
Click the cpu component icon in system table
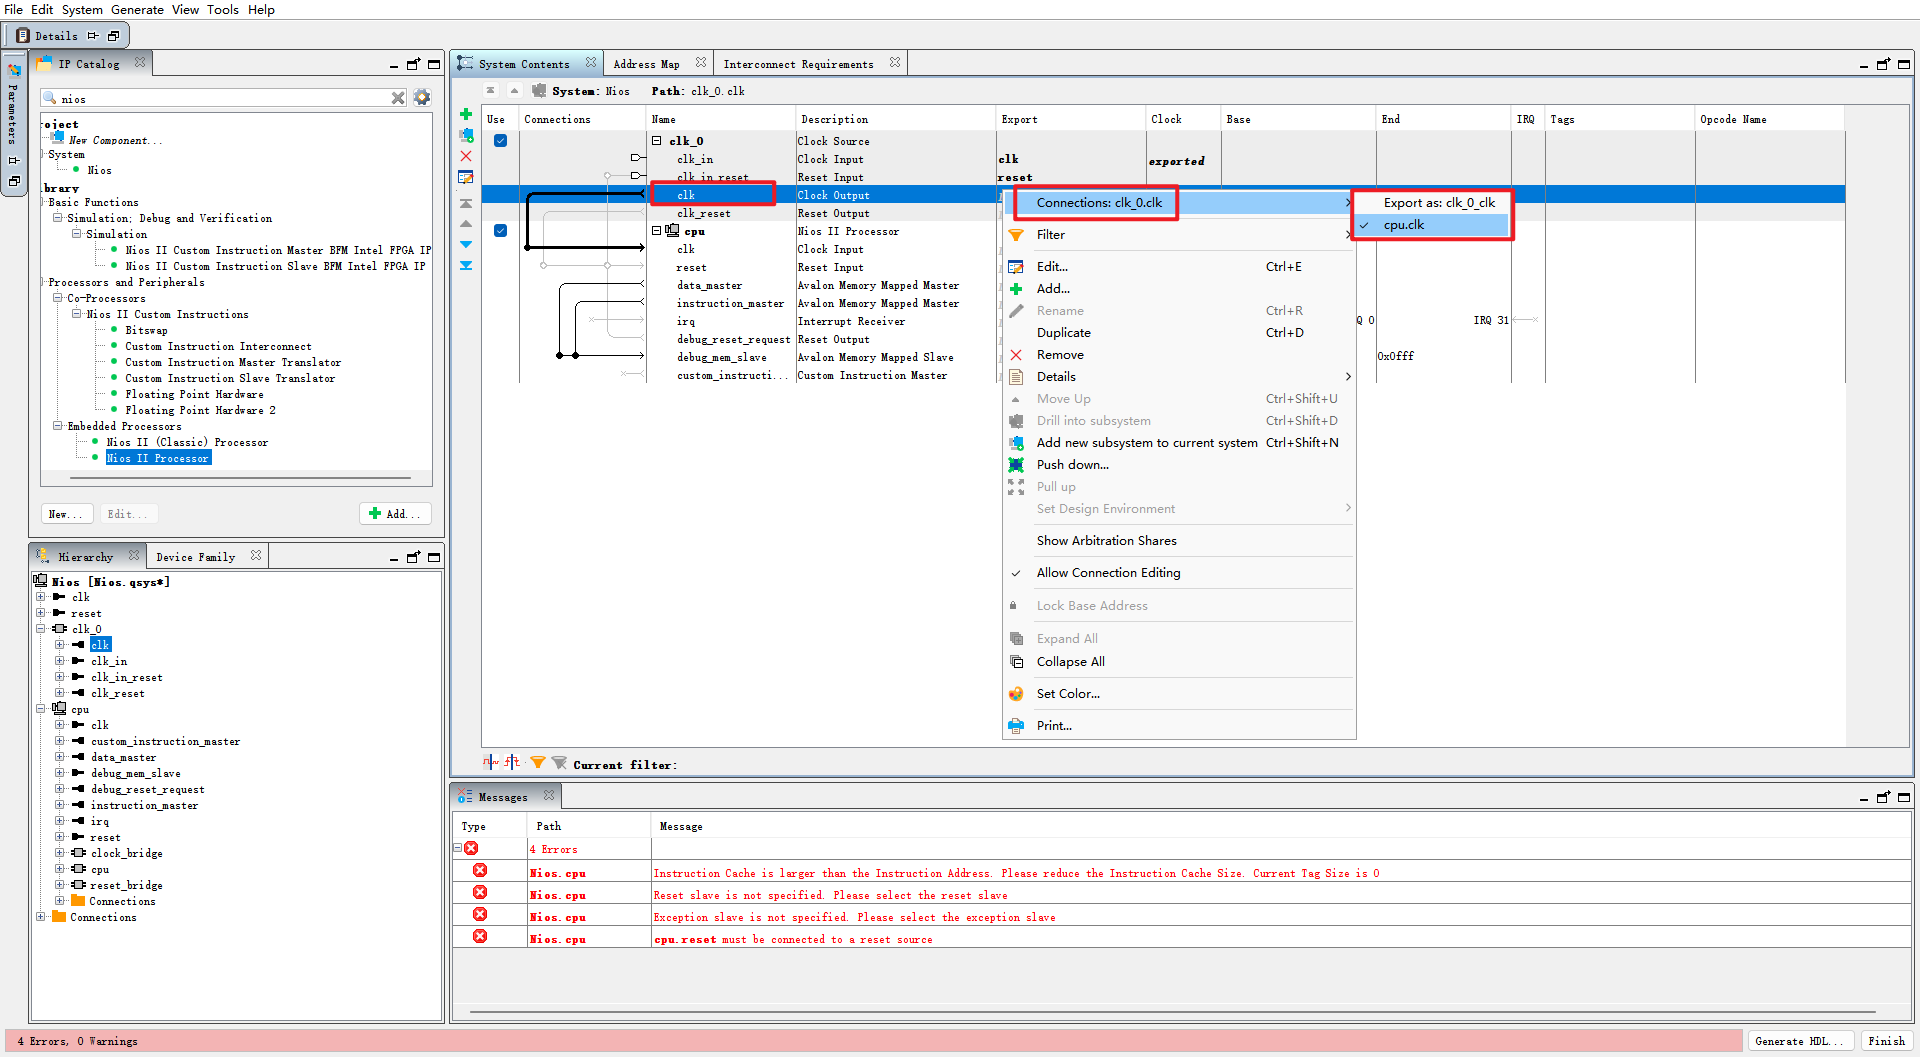(672, 231)
